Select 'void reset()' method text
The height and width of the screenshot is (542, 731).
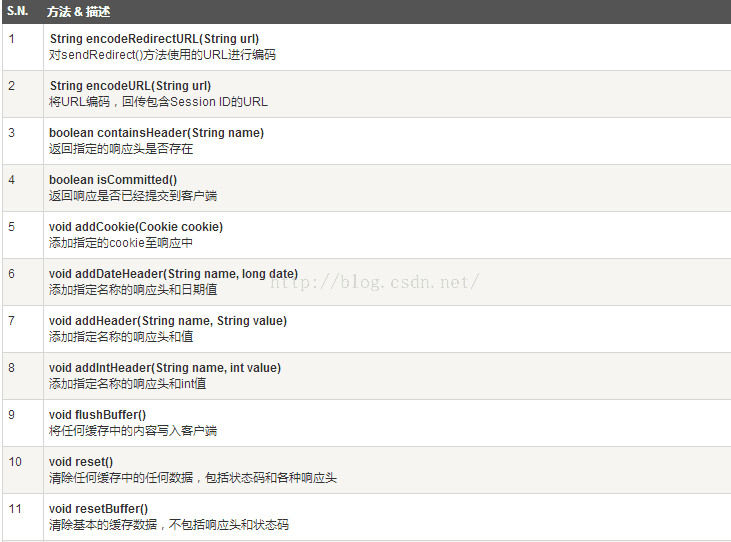[81, 462]
